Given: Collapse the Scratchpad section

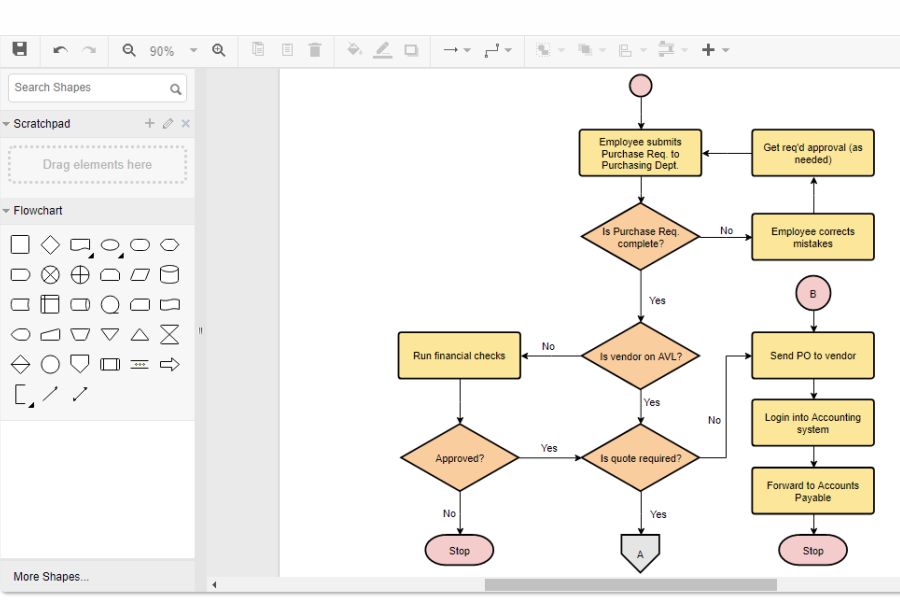Looking at the screenshot, I should [8, 123].
